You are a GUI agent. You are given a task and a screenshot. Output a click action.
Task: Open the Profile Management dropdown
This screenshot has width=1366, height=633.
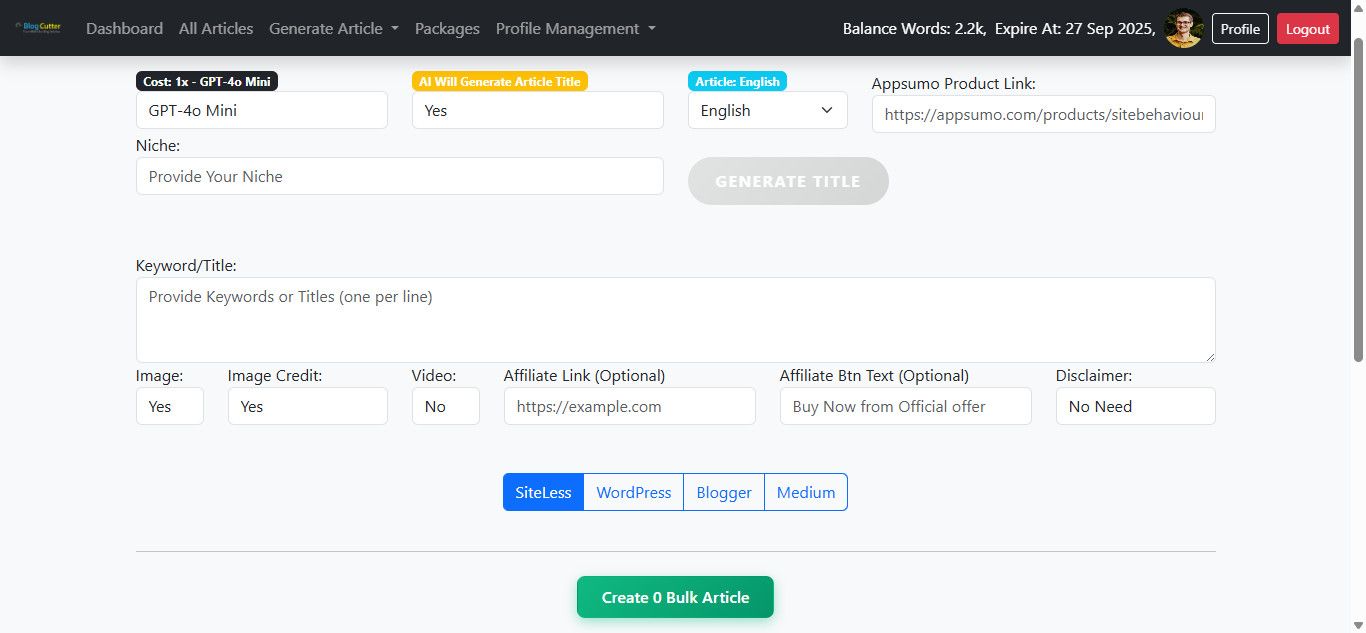[x=575, y=29]
